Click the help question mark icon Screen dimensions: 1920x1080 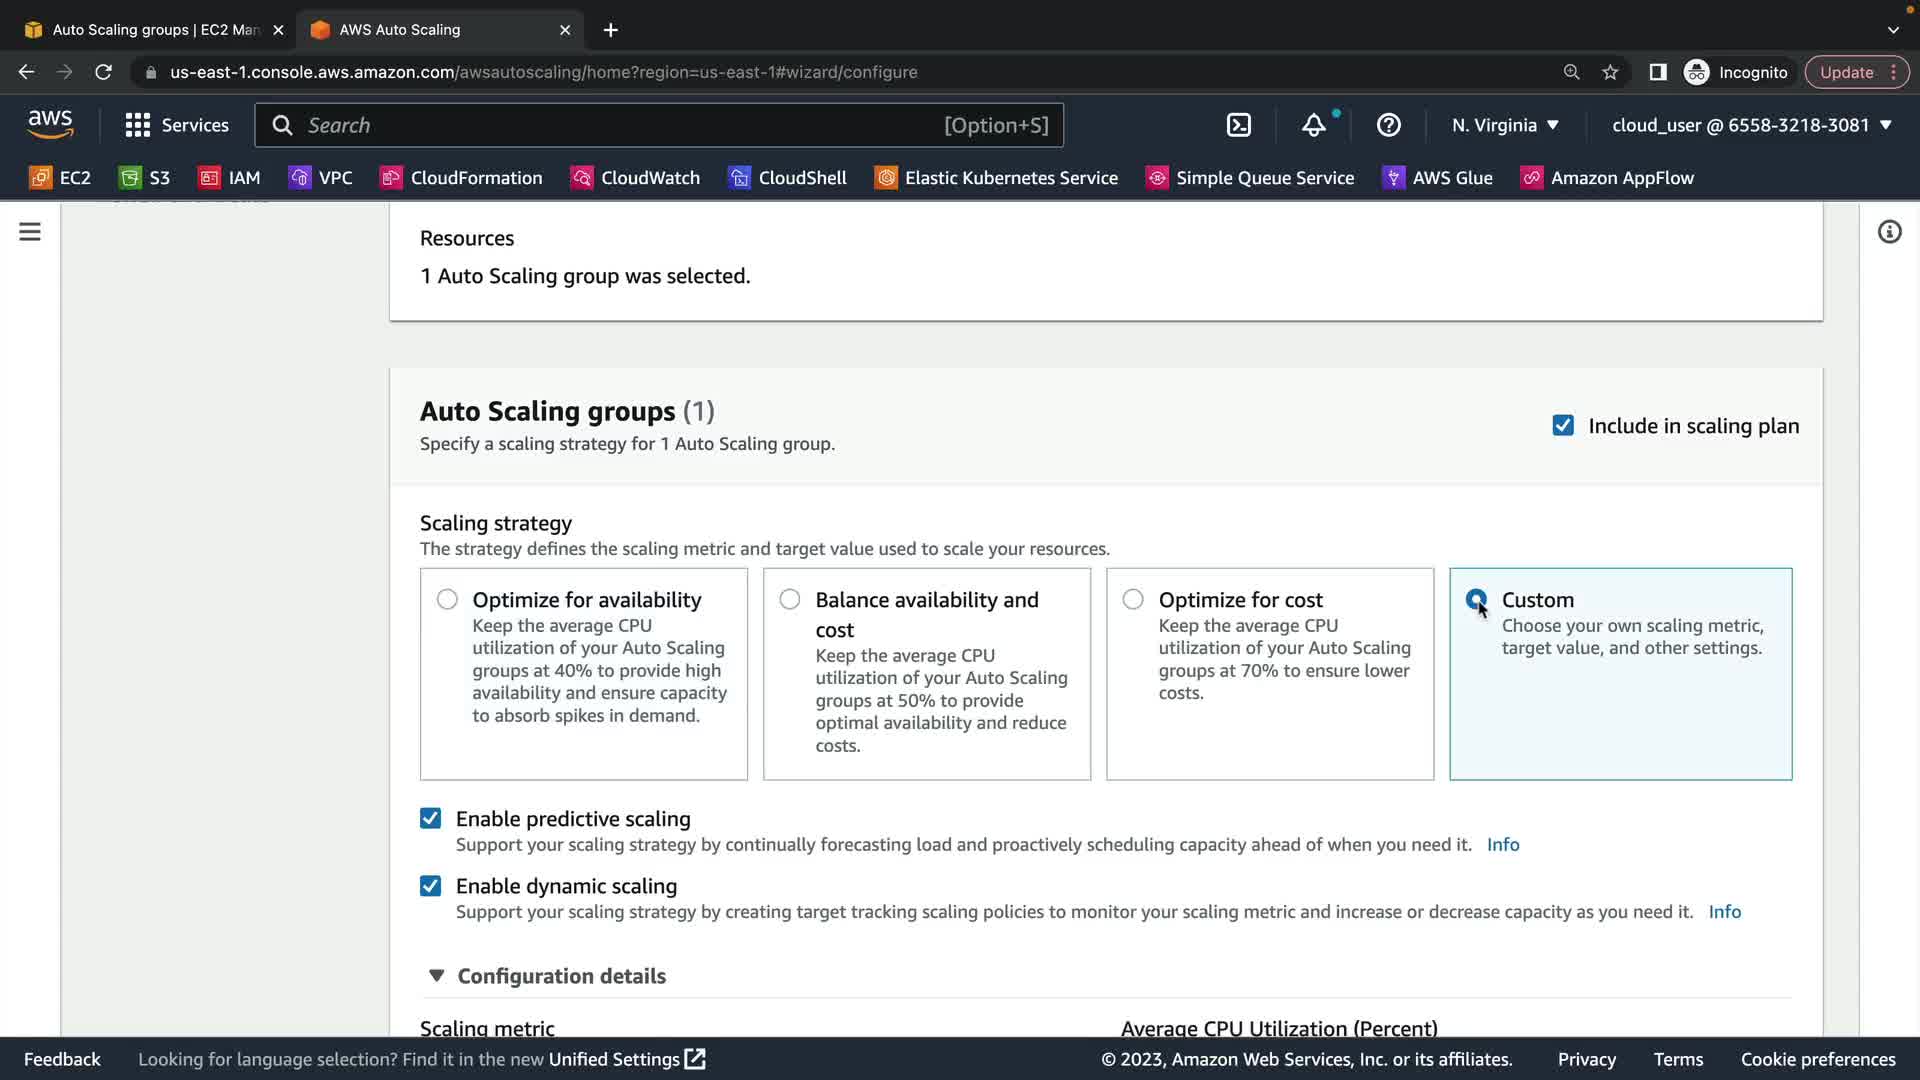[1388, 125]
